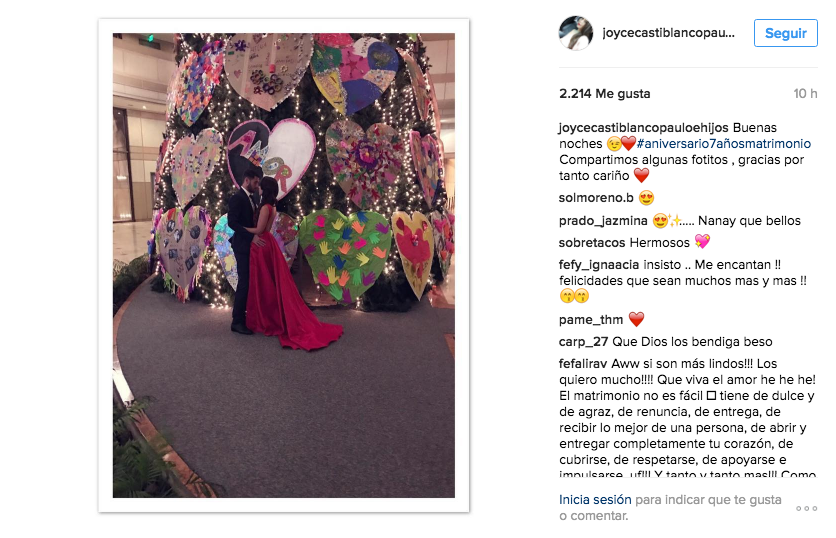Open joycecastiblancopau... profile header username
The height and width of the screenshot is (538, 836).
click(668, 33)
